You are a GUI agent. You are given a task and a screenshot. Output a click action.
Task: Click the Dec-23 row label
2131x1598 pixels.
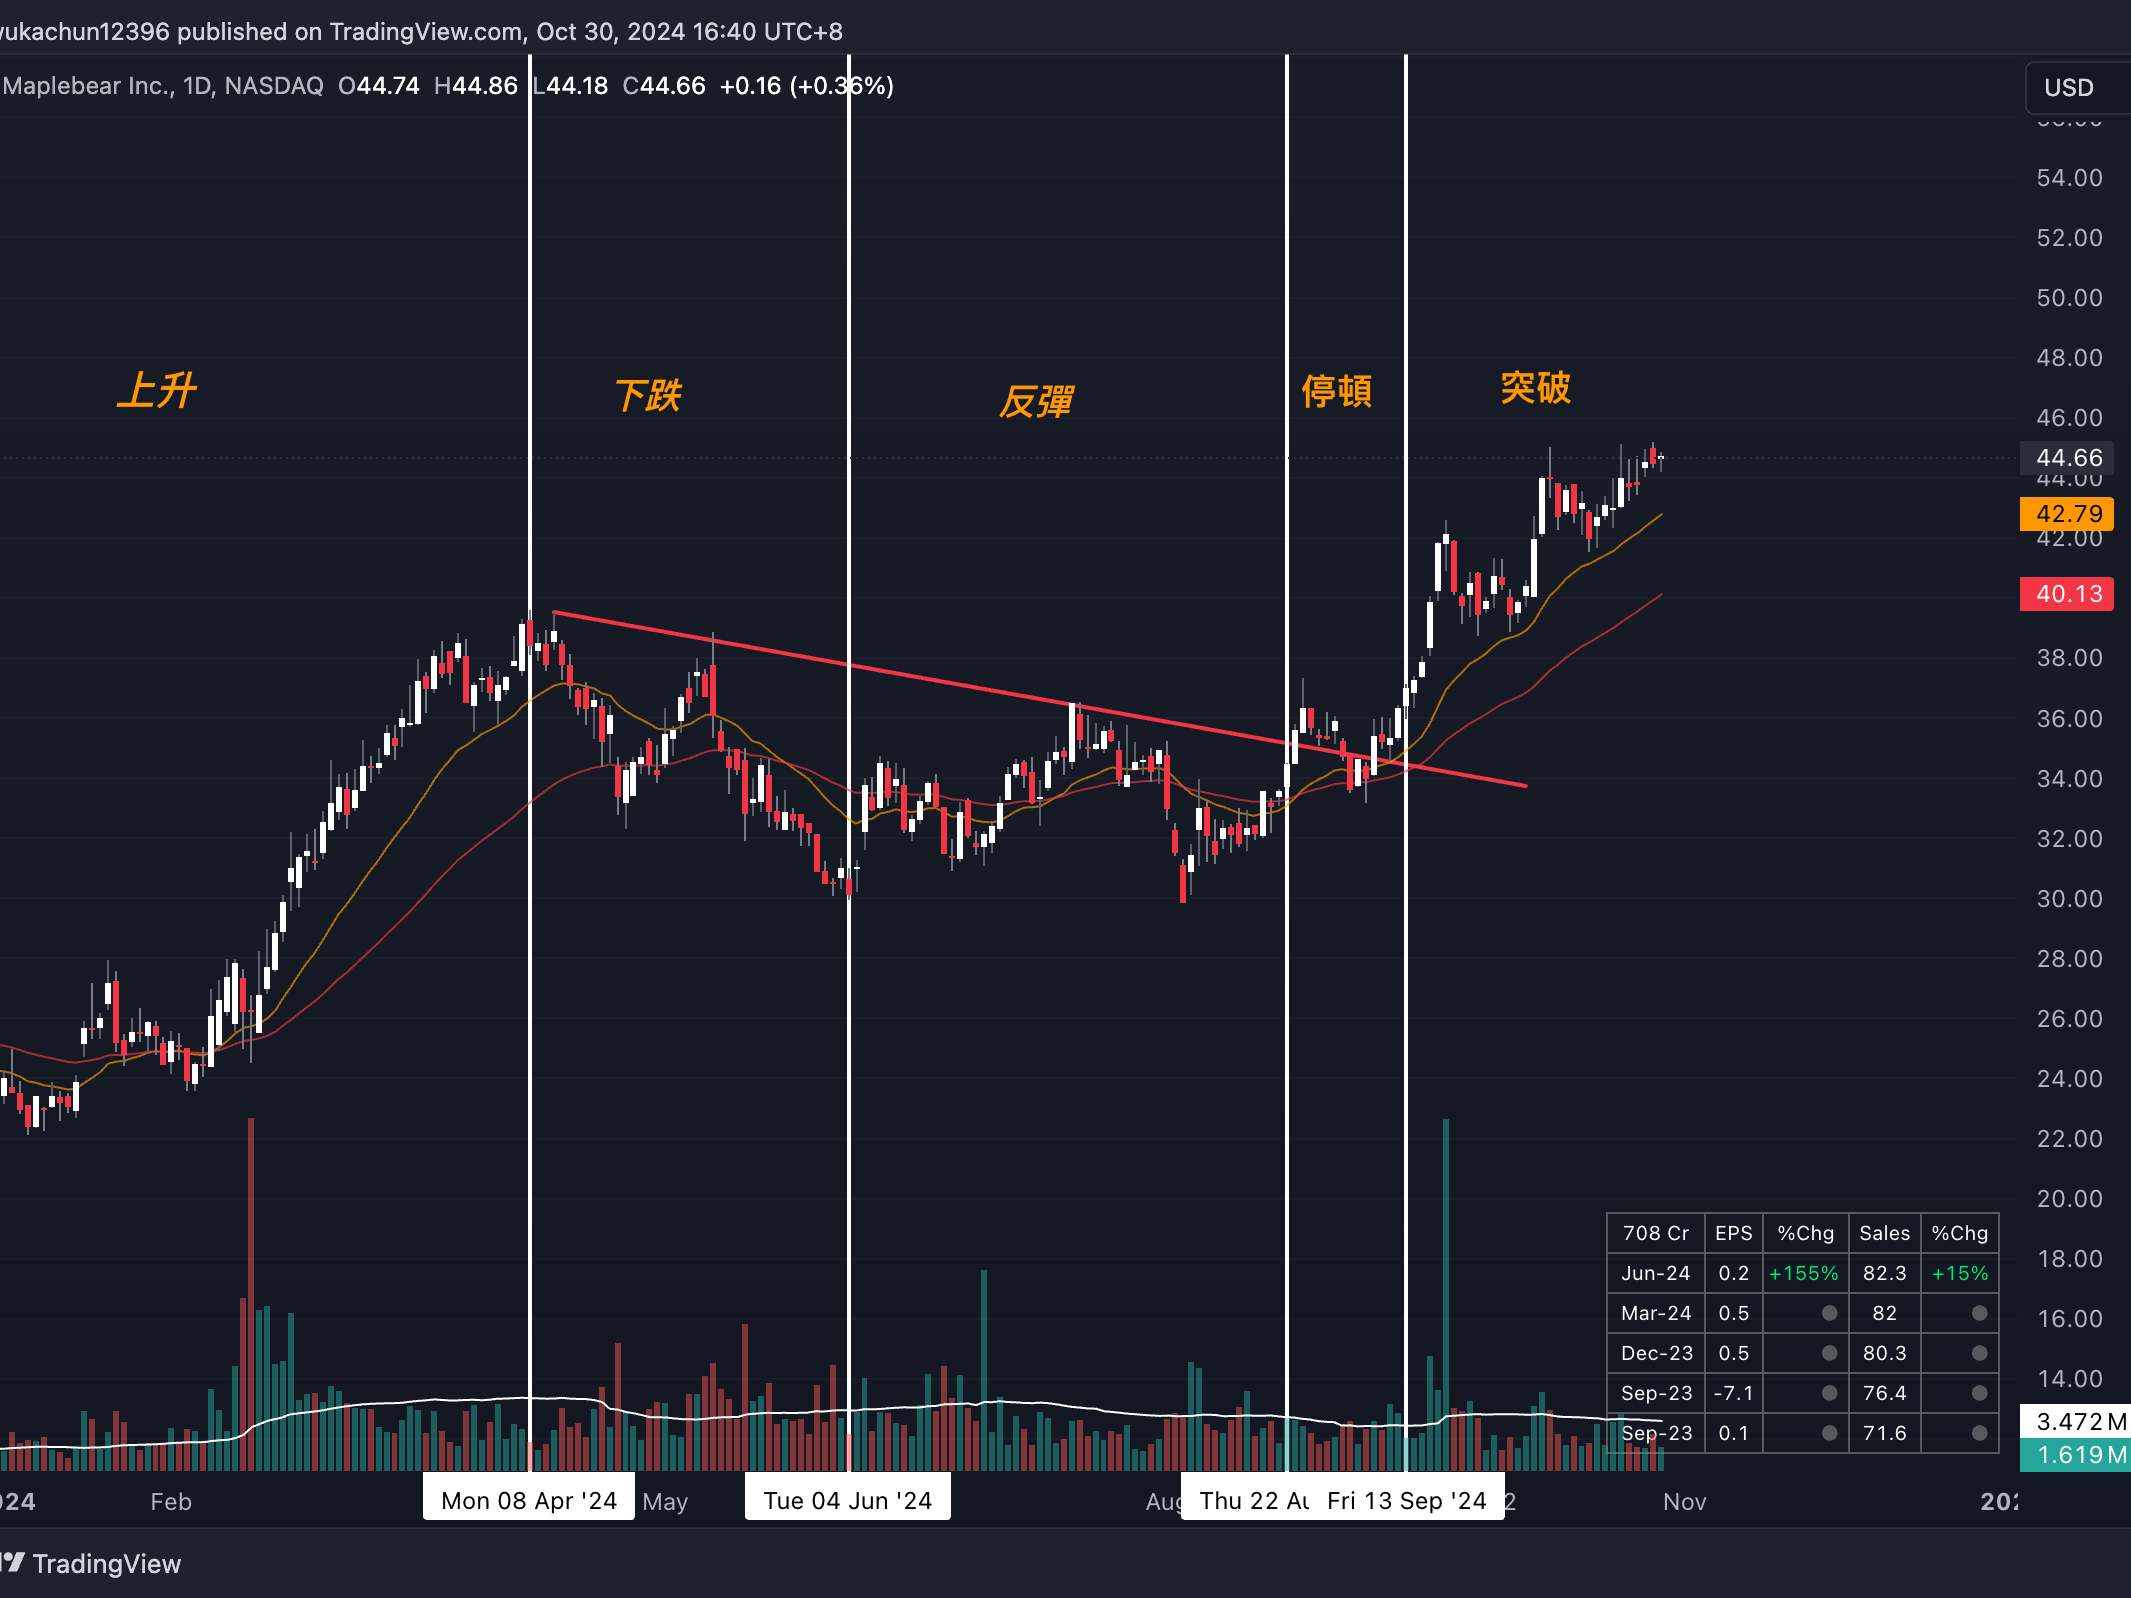pyautogui.click(x=1655, y=1353)
